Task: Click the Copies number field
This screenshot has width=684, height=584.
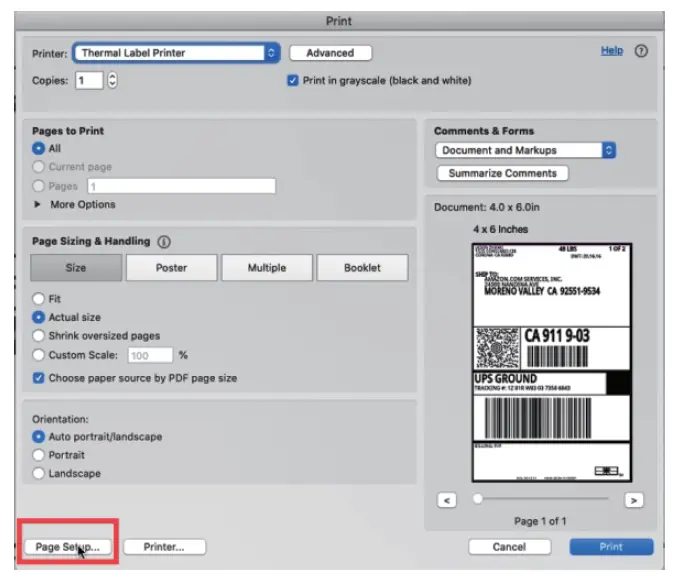Action: tap(89, 81)
